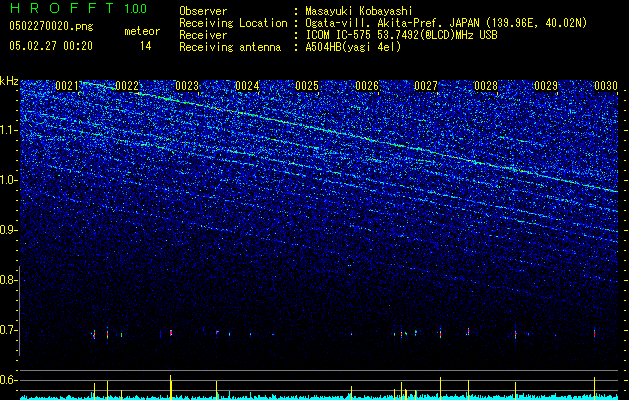629x400 pixels.
Task: Click the 0028 time marker
Action: [x=486, y=86]
